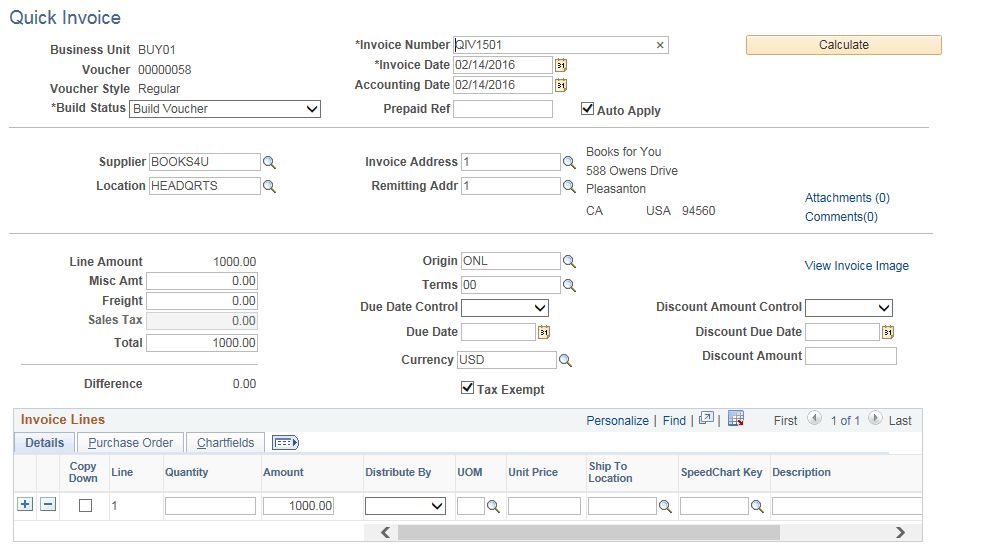The width and height of the screenshot is (1004, 556).
Task: Go to next row in Invoice Lines
Action: click(875, 418)
